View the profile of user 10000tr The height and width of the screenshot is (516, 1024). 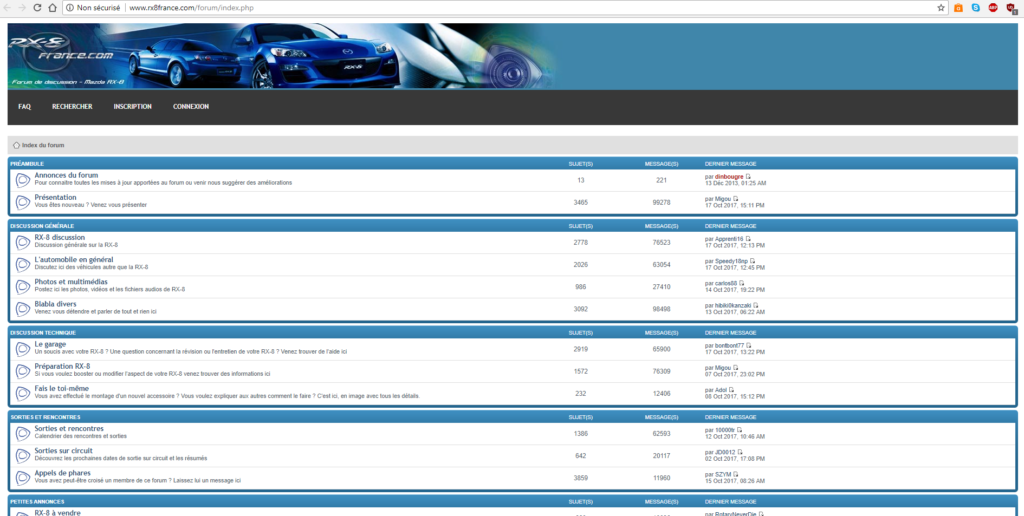click(725, 430)
